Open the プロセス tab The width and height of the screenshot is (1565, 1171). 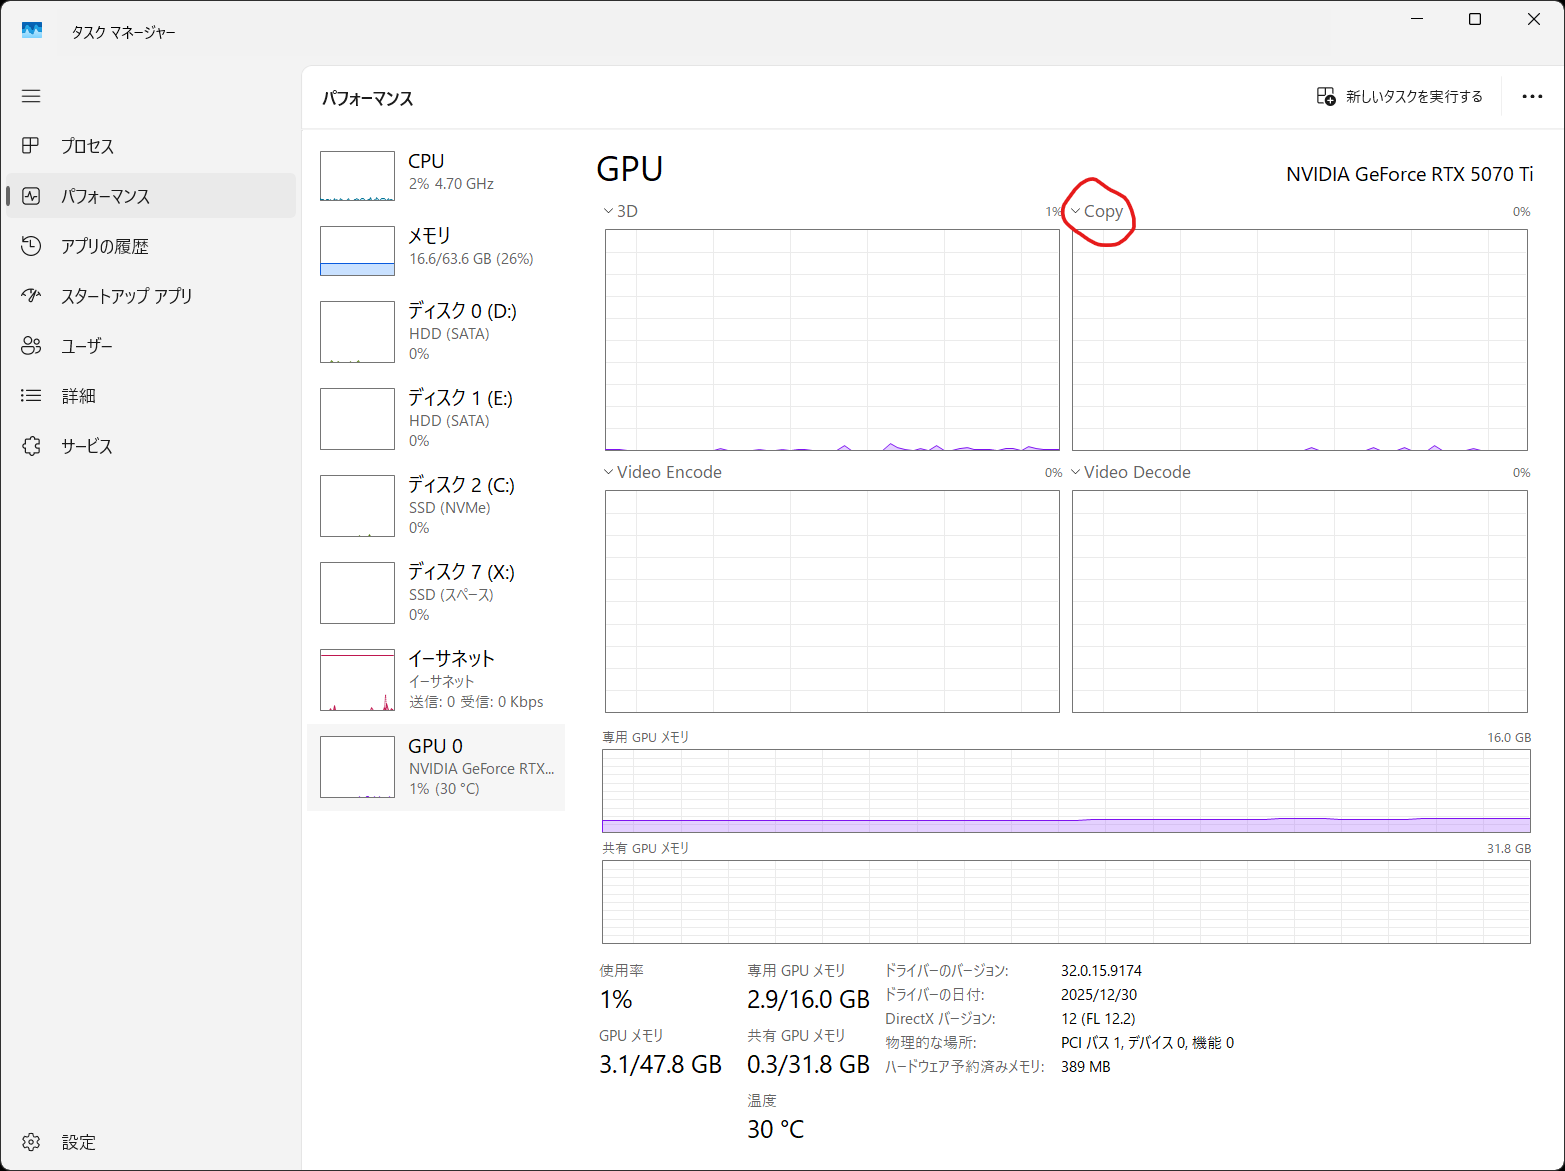pyautogui.click(x=151, y=146)
